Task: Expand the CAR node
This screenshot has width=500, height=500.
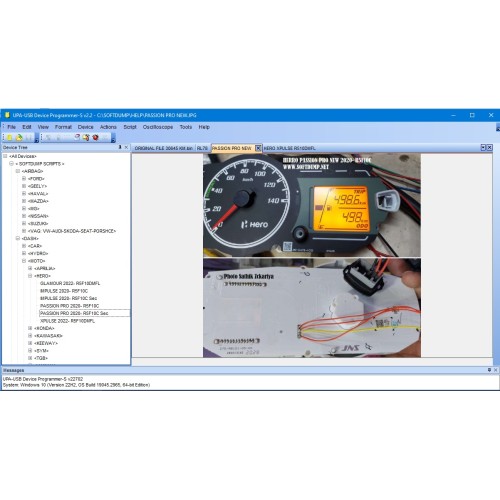Action: coord(24,246)
